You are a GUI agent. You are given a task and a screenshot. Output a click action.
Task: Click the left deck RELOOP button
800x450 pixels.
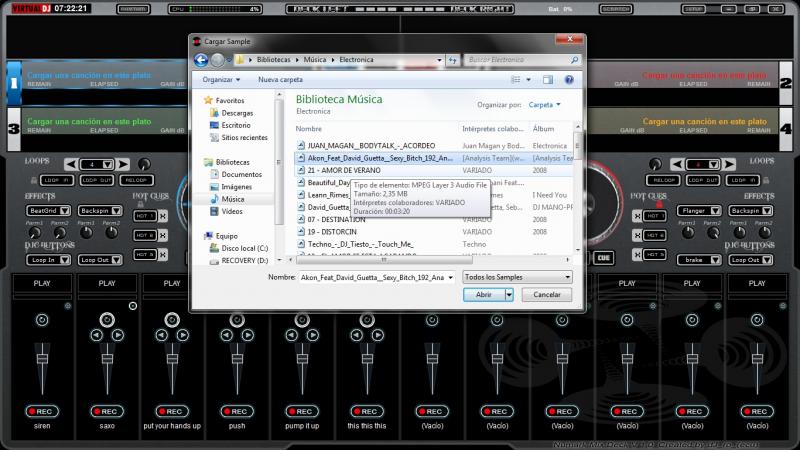[136, 180]
